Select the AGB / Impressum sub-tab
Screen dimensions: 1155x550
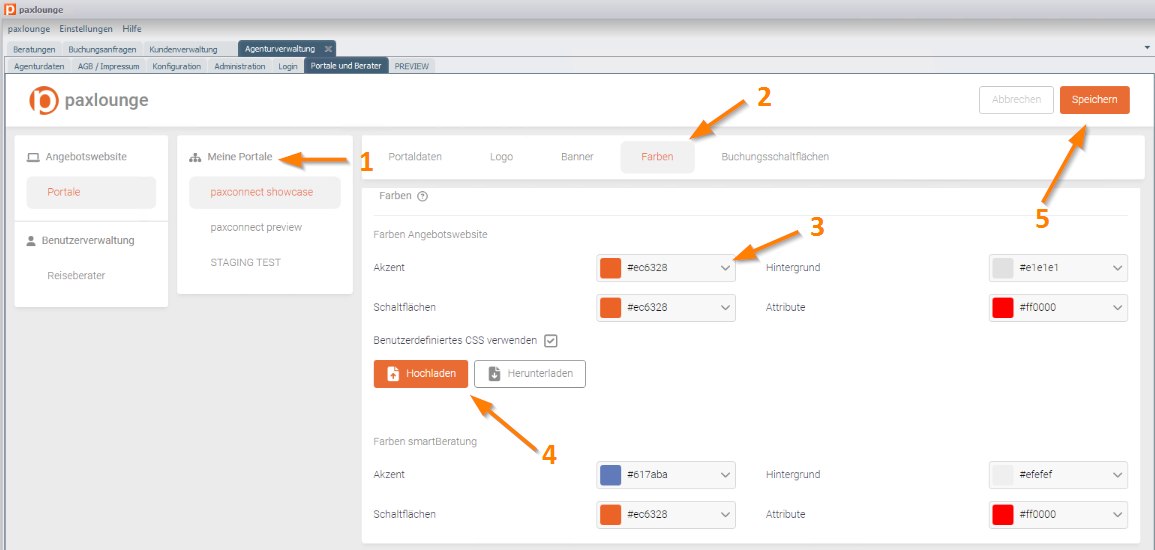pyautogui.click(x=108, y=66)
